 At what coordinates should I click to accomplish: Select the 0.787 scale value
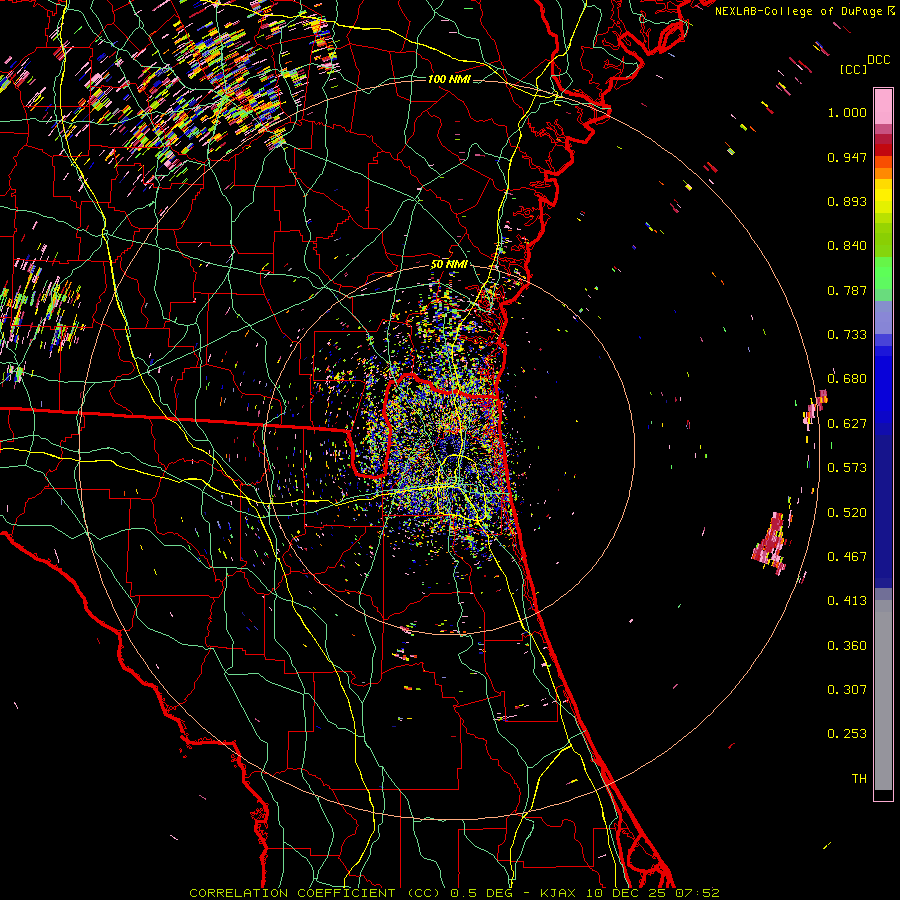pyautogui.click(x=847, y=290)
